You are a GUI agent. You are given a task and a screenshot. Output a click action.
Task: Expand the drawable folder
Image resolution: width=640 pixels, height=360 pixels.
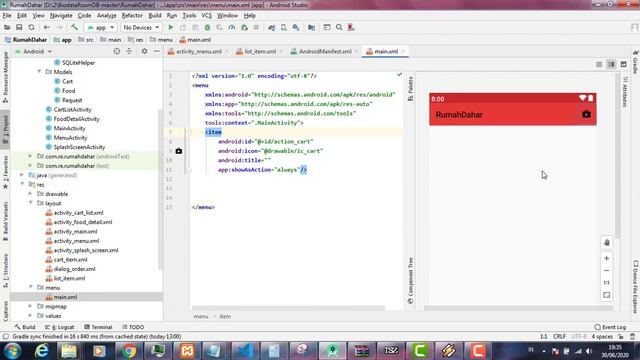click(30, 193)
